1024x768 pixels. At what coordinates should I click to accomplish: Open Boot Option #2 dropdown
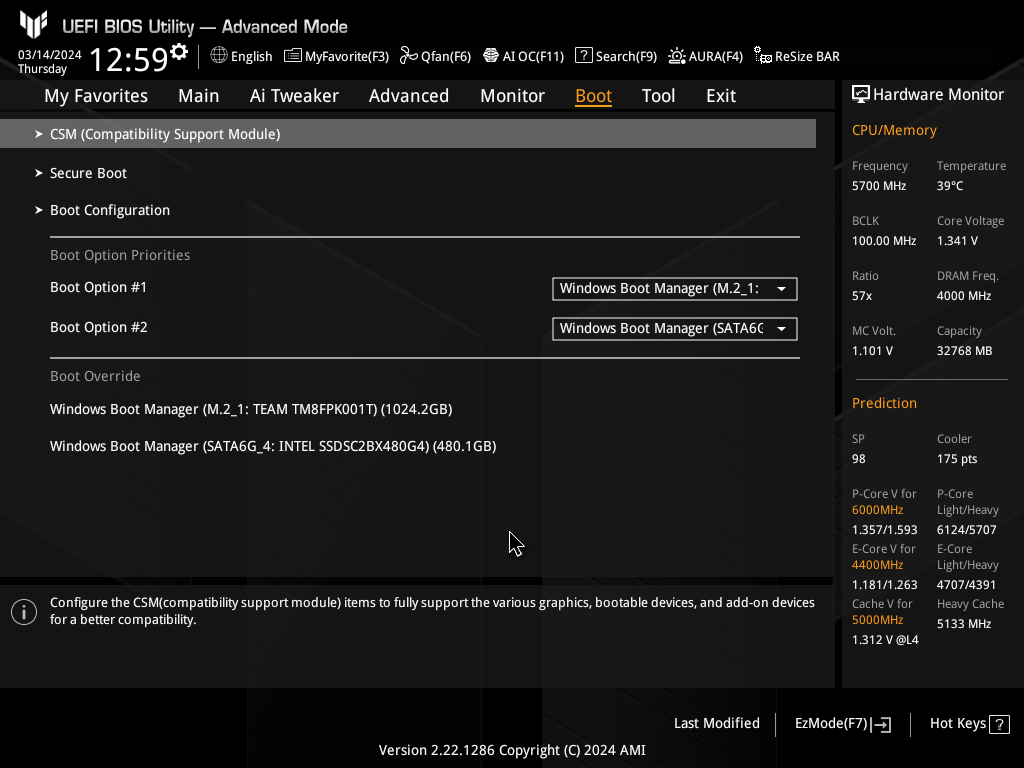675,328
